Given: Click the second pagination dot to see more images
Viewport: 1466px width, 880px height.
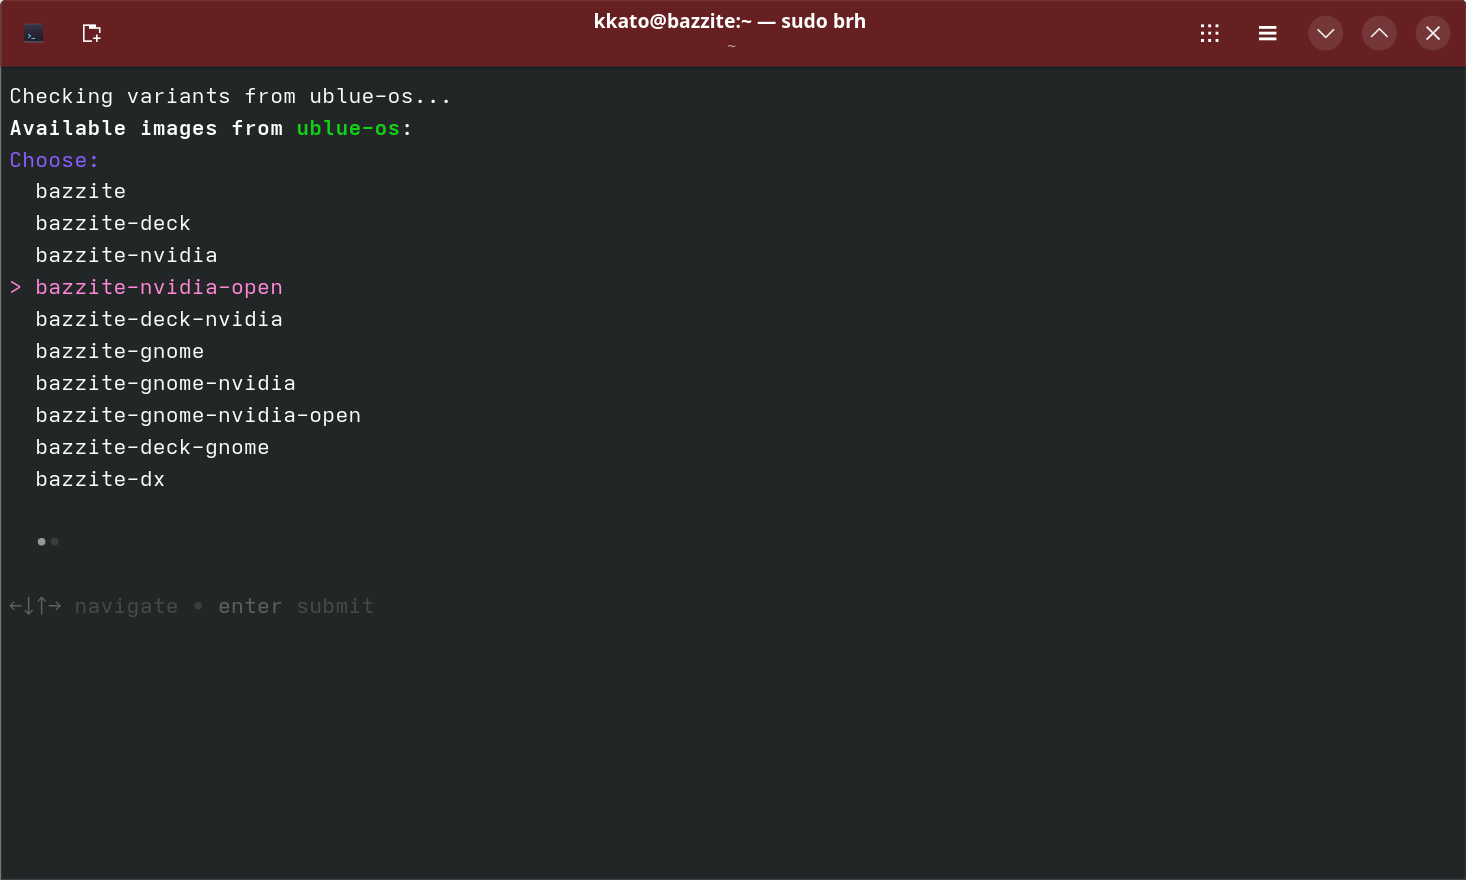Looking at the screenshot, I should pos(54,542).
